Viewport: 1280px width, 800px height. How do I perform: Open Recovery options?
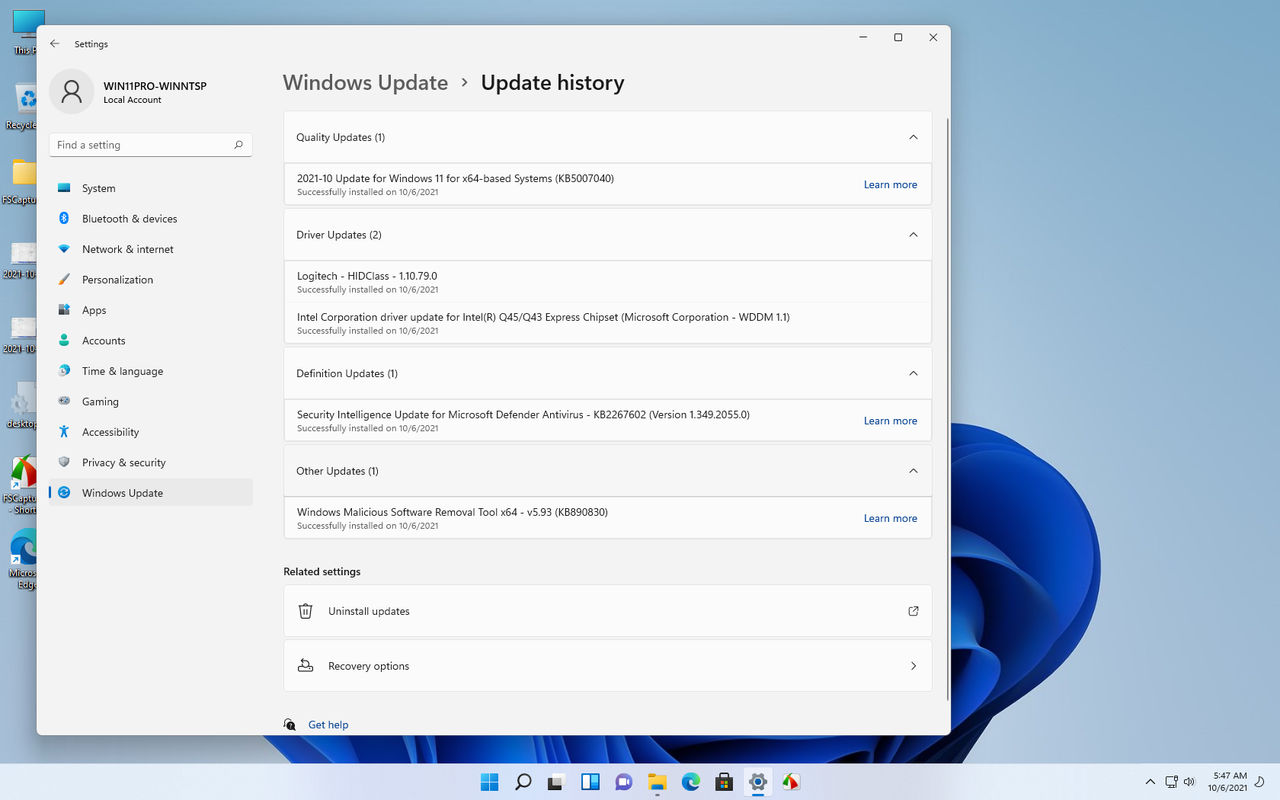tap(608, 666)
